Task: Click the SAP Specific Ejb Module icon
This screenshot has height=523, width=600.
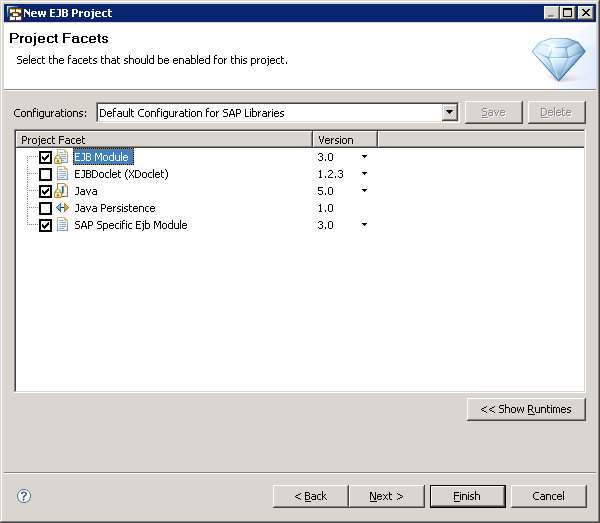Action: pos(61,225)
